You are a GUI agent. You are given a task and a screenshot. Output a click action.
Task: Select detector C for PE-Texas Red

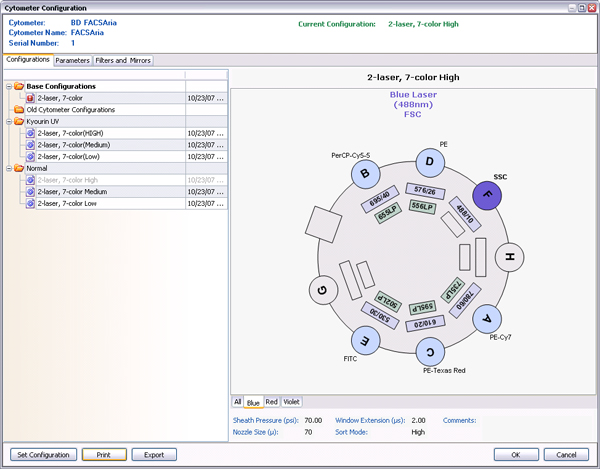[x=430, y=351]
